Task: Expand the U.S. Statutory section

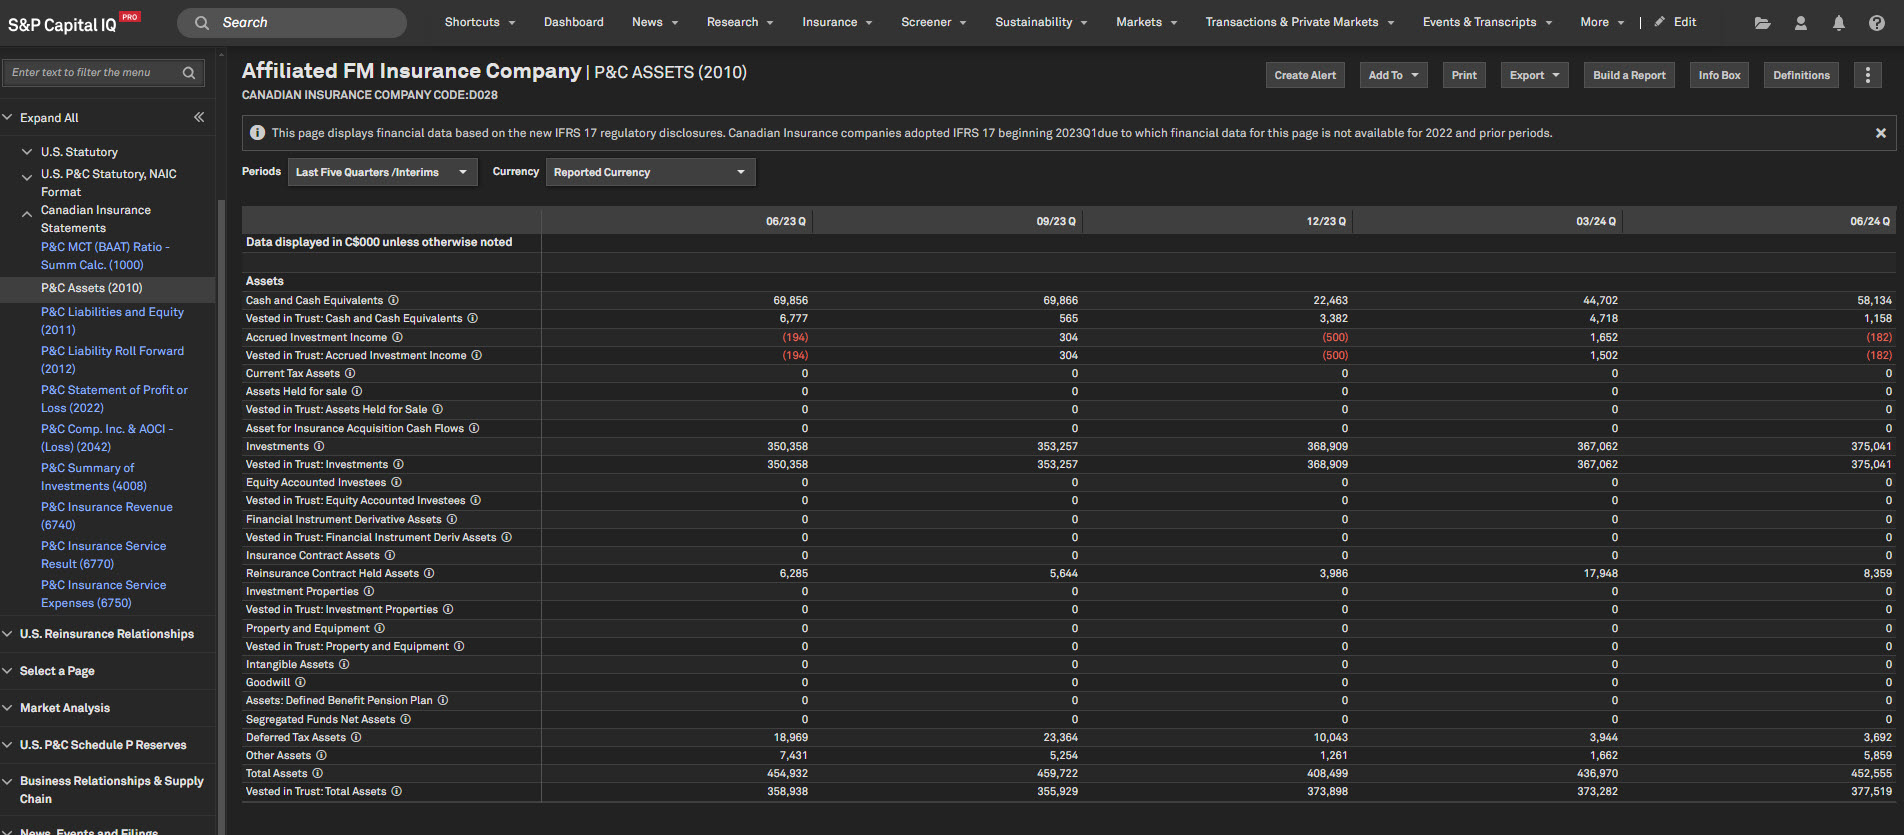Action: (x=27, y=152)
